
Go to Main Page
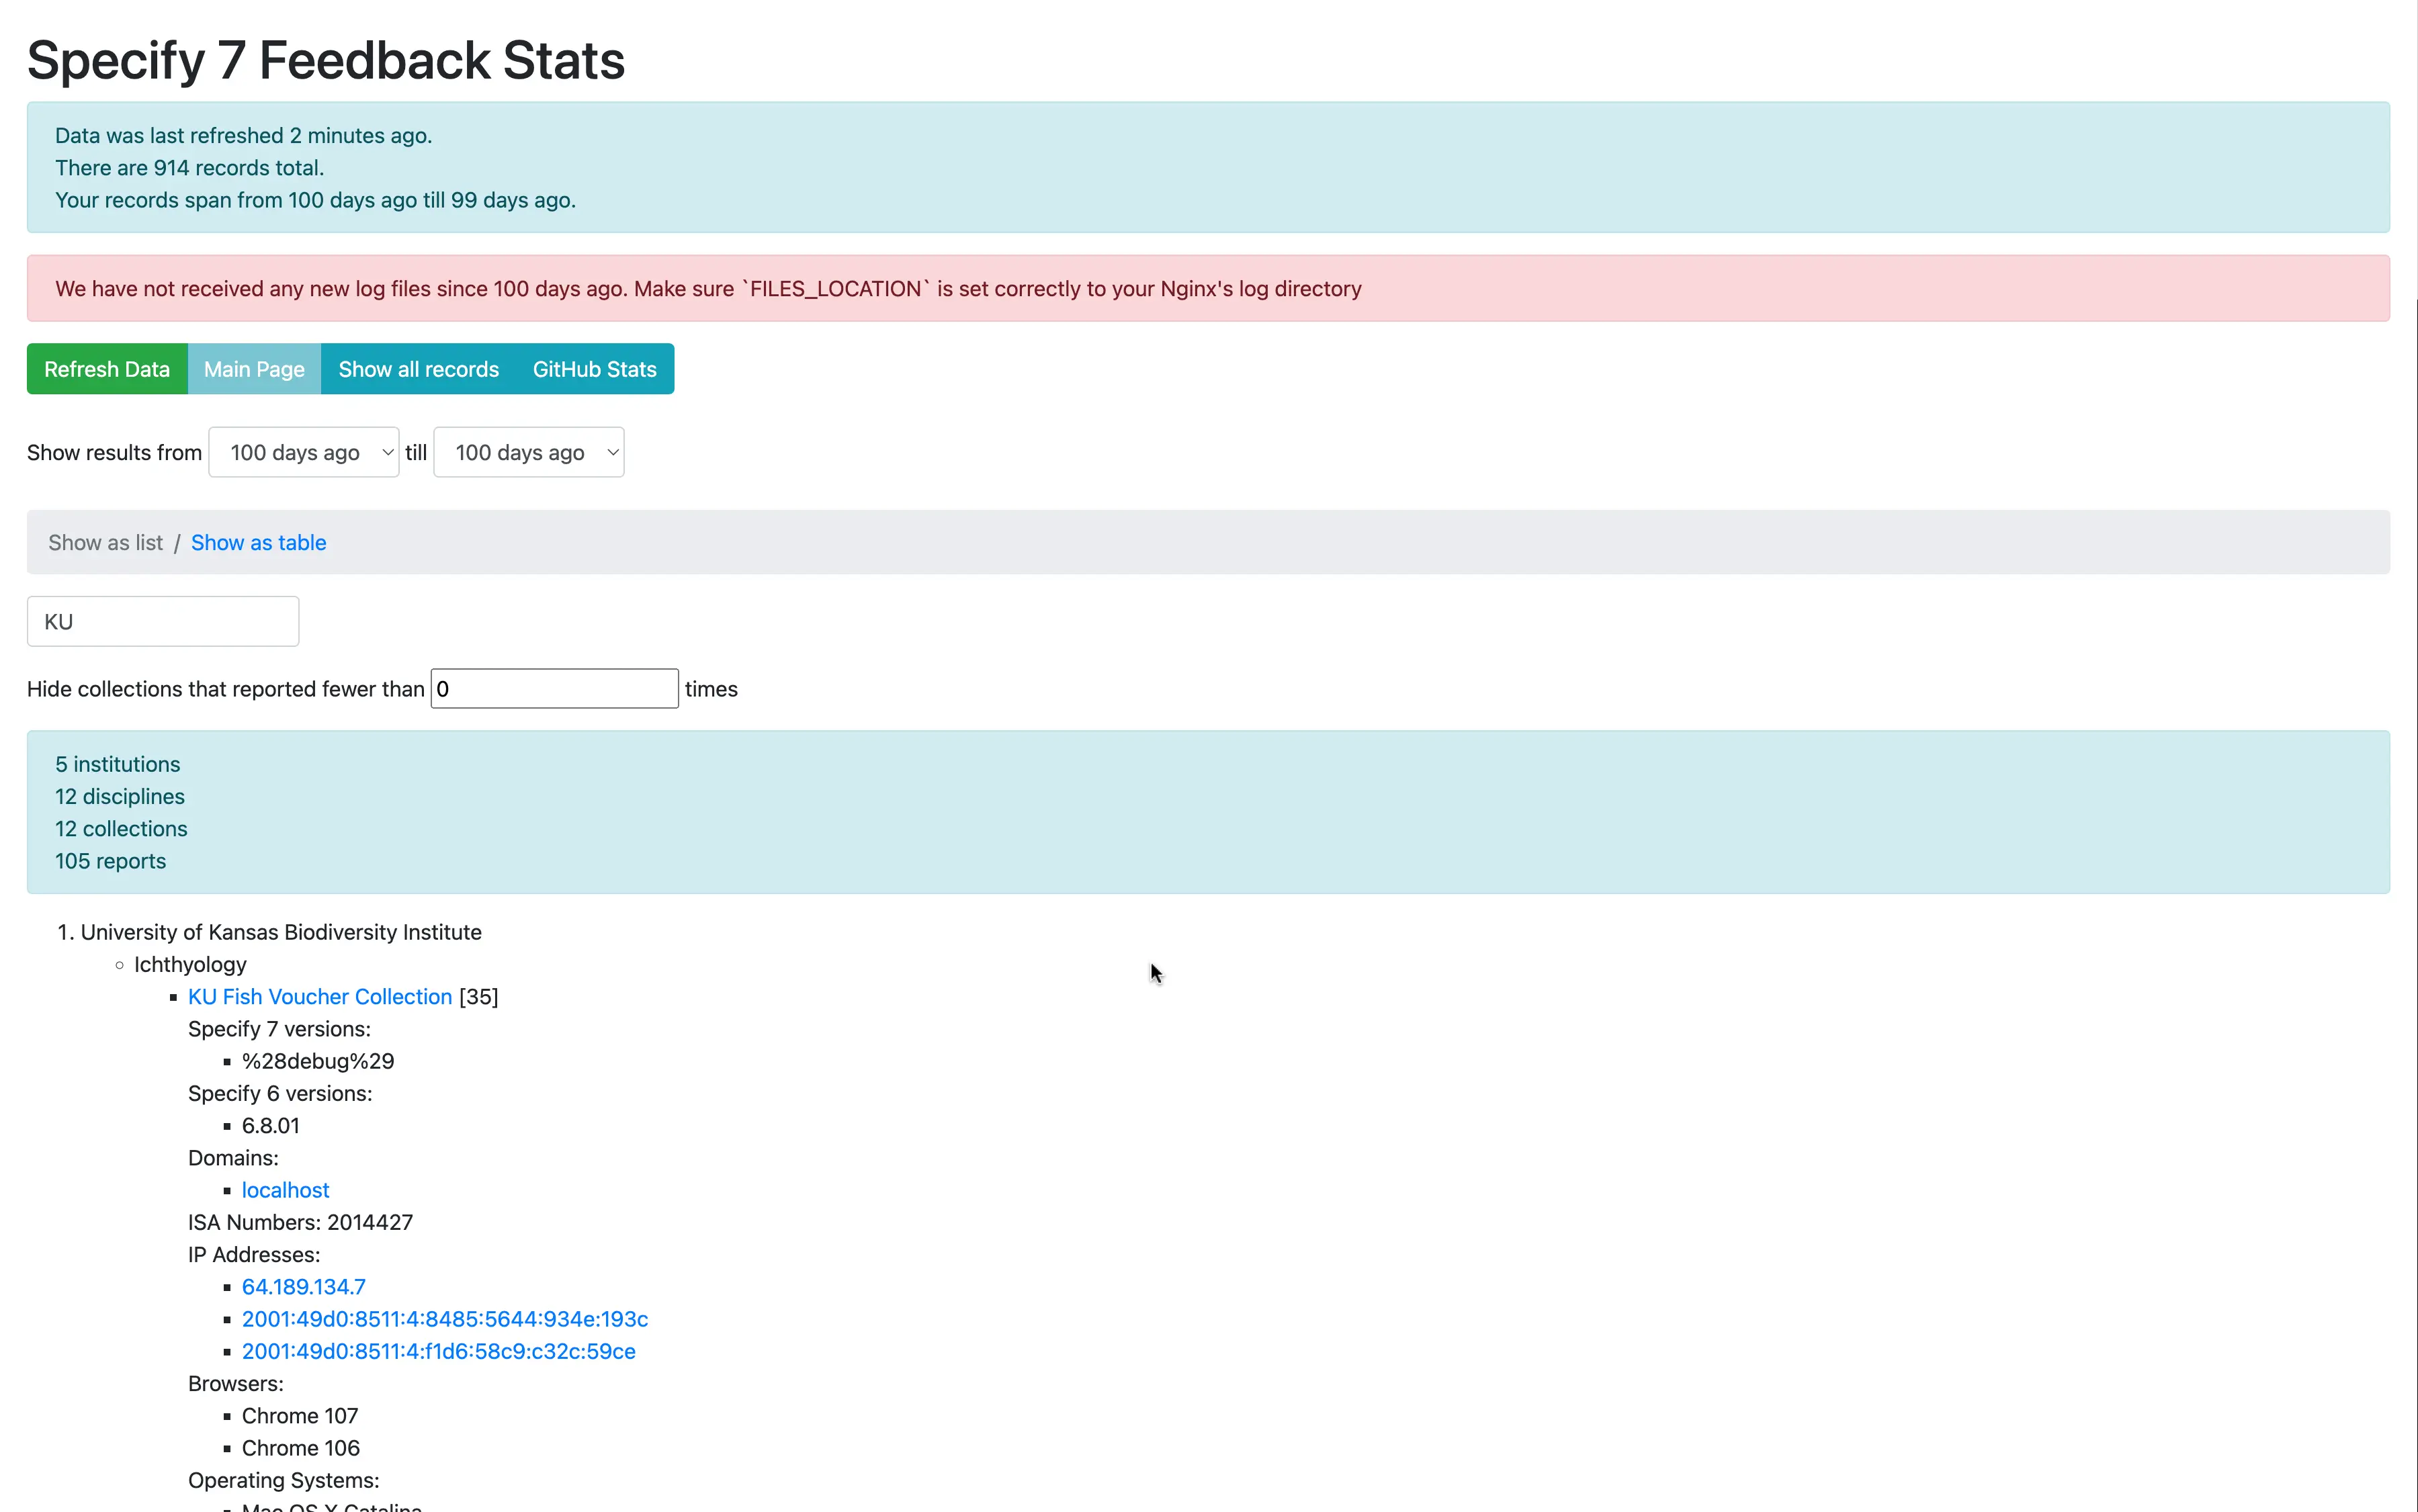[x=254, y=369]
